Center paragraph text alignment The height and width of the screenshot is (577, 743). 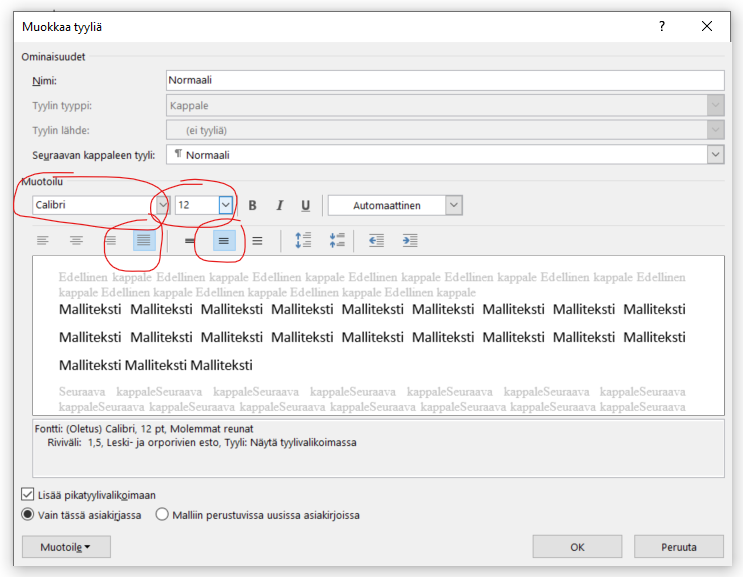[76, 241]
